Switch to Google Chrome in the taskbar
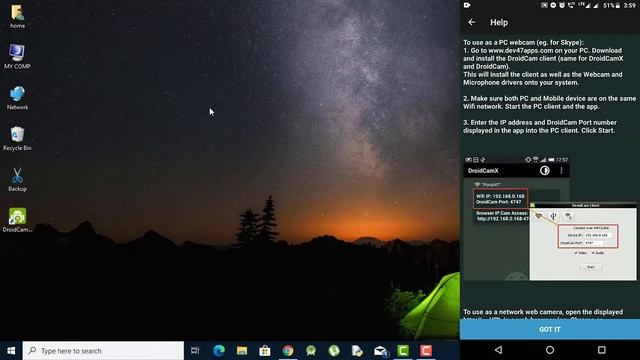Image resolution: width=640 pixels, height=360 pixels. (x=288, y=351)
